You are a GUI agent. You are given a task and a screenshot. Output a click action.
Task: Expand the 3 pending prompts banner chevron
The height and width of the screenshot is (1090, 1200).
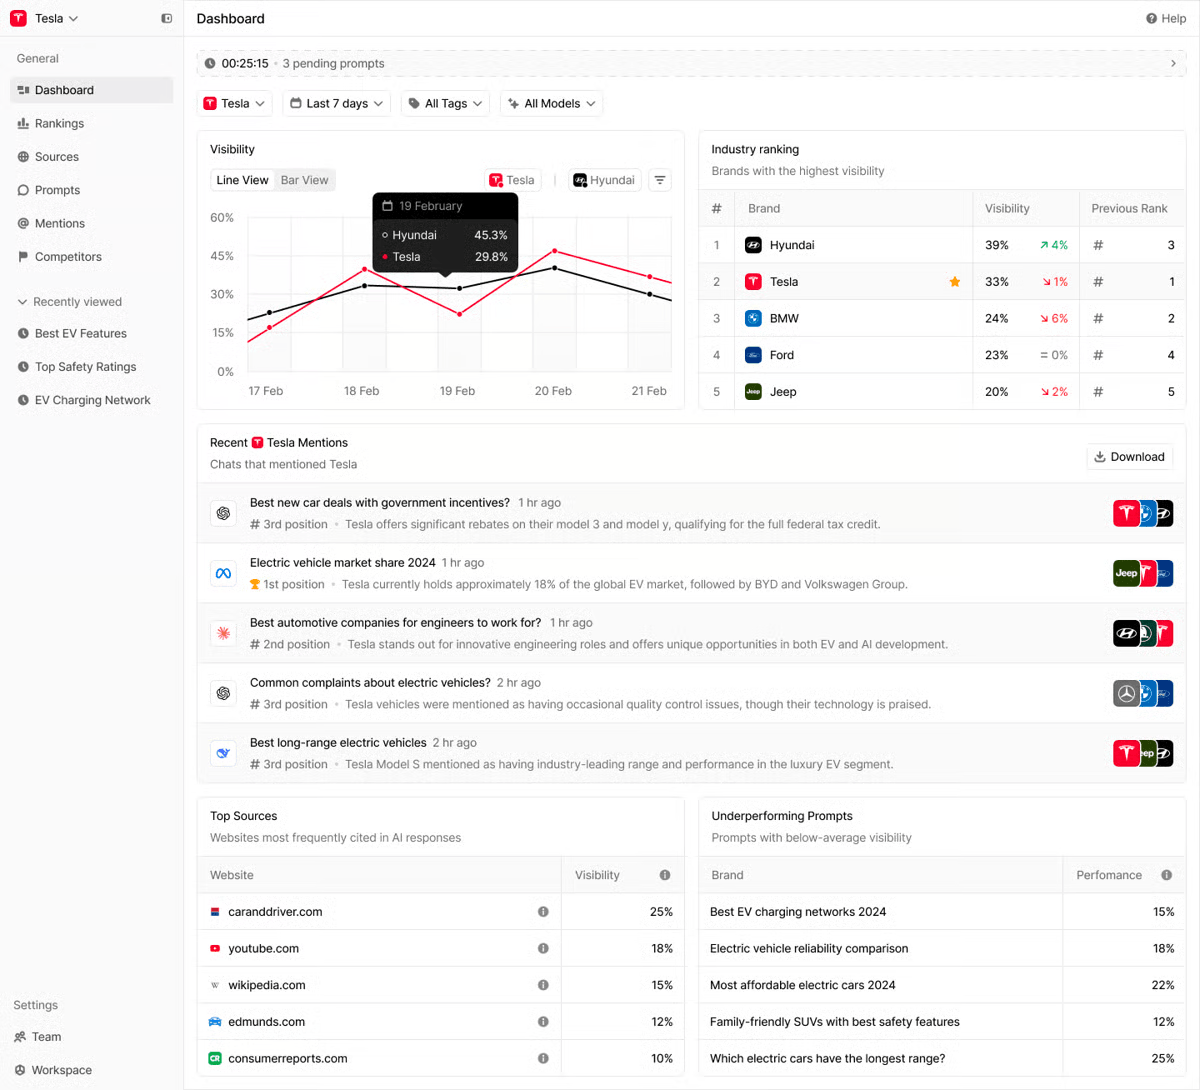click(1172, 63)
